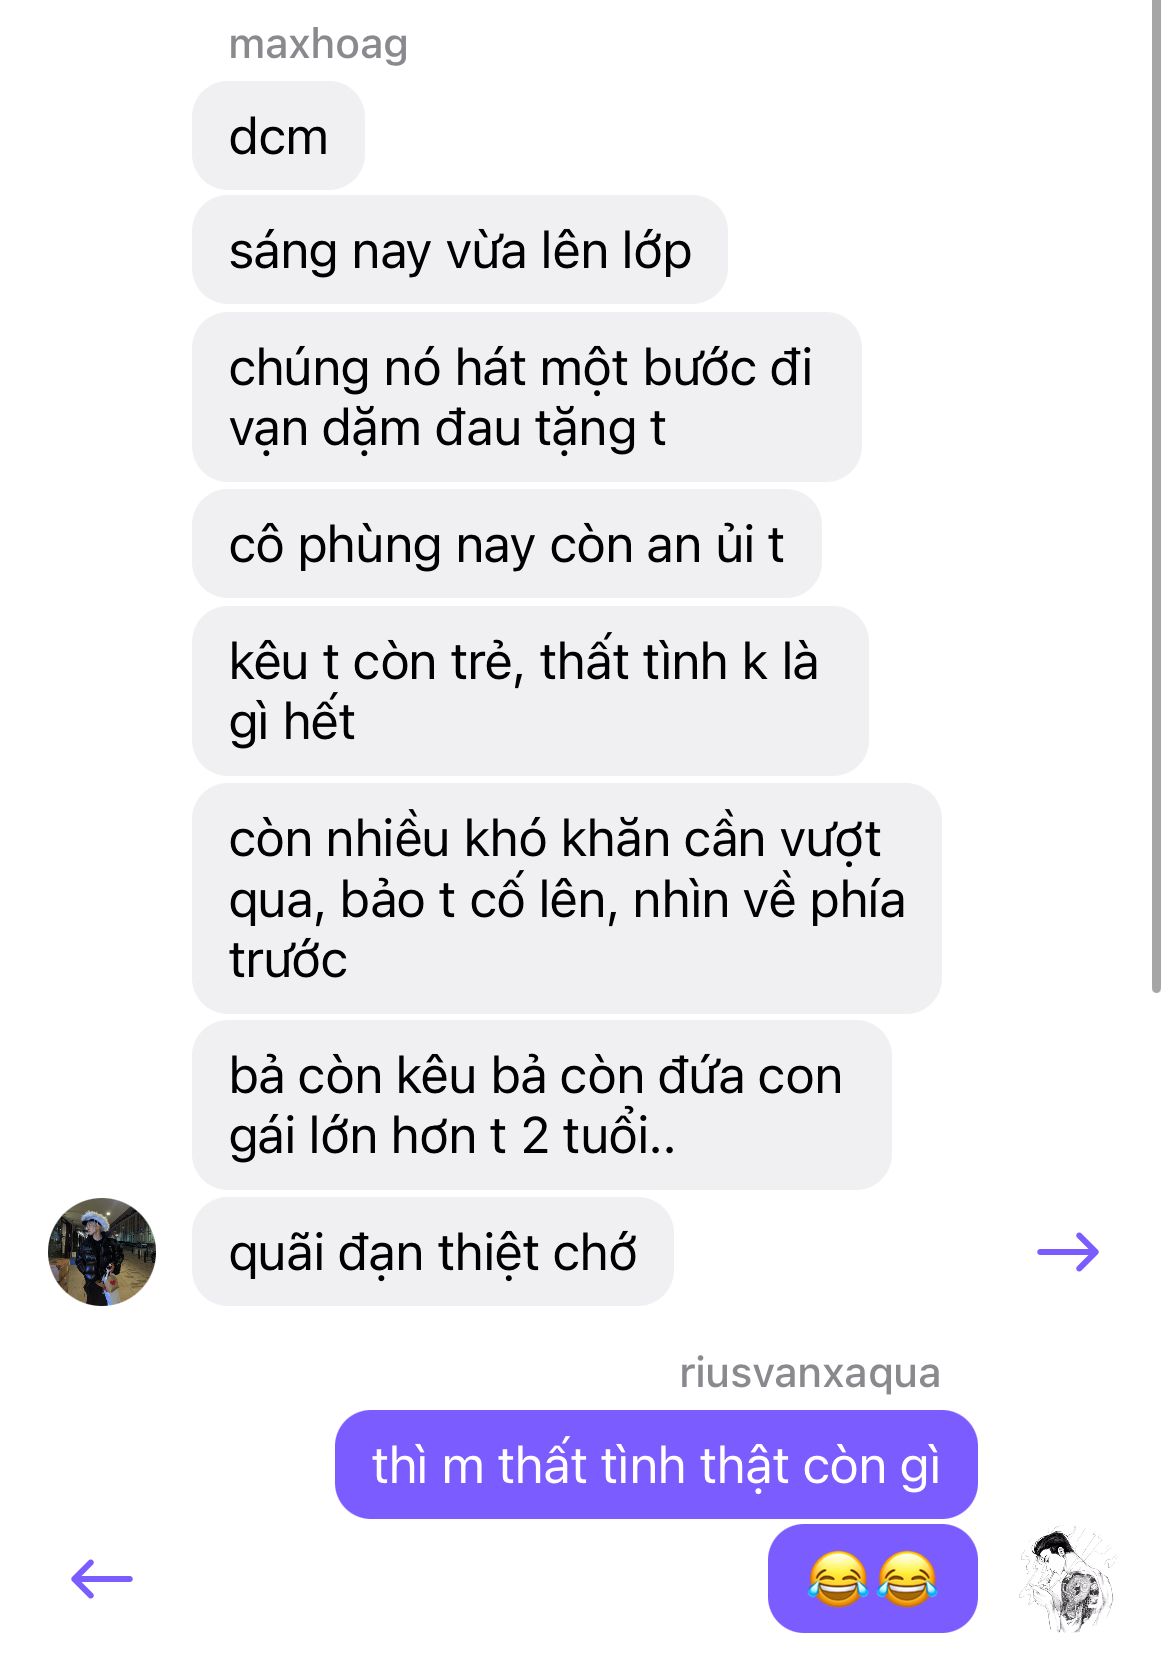This screenshot has height=1669, width=1170.
Task: Select the 'sáng nay vừa lên lớp' message
Action: (x=460, y=250)
